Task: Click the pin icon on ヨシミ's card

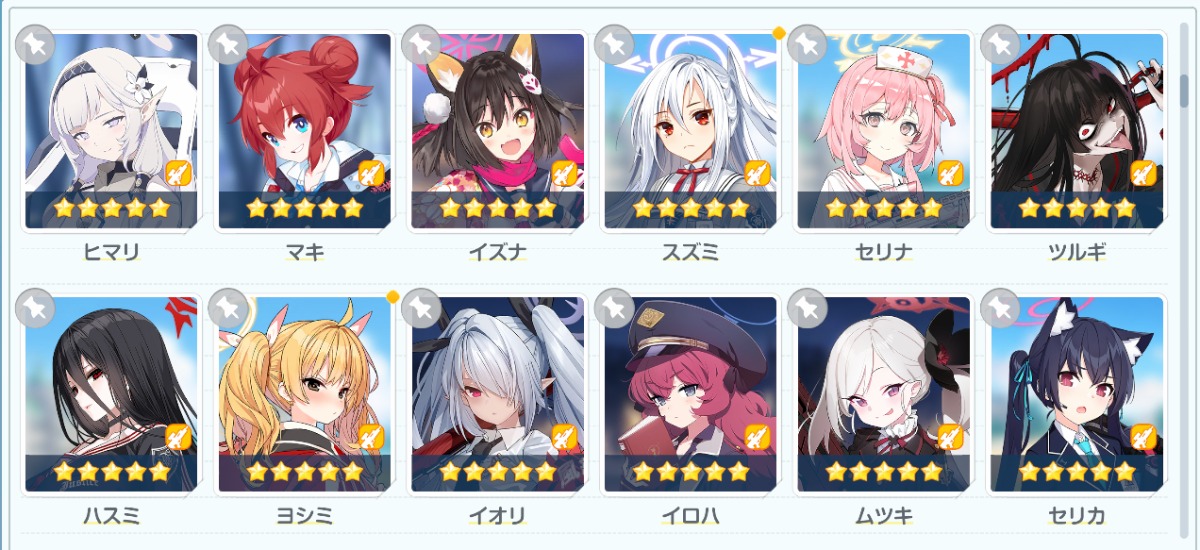Action: coord(228,307)
